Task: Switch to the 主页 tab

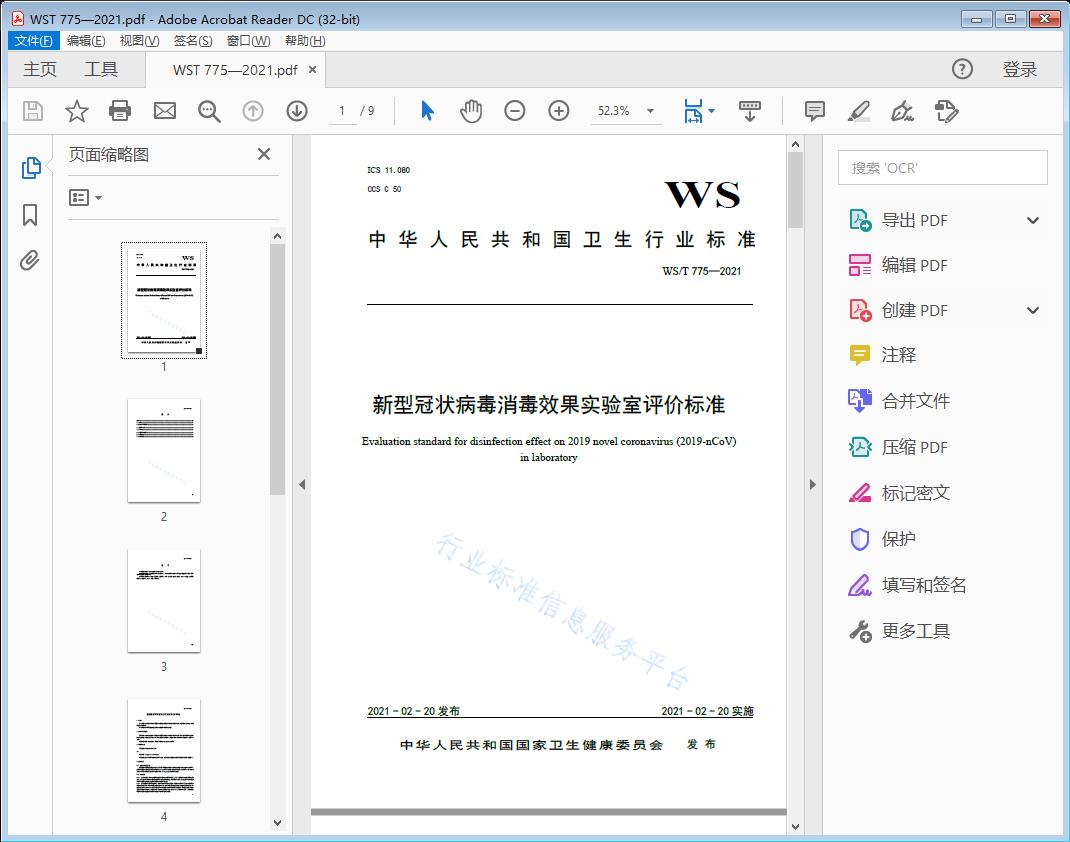Action: [x=40, y=70]
